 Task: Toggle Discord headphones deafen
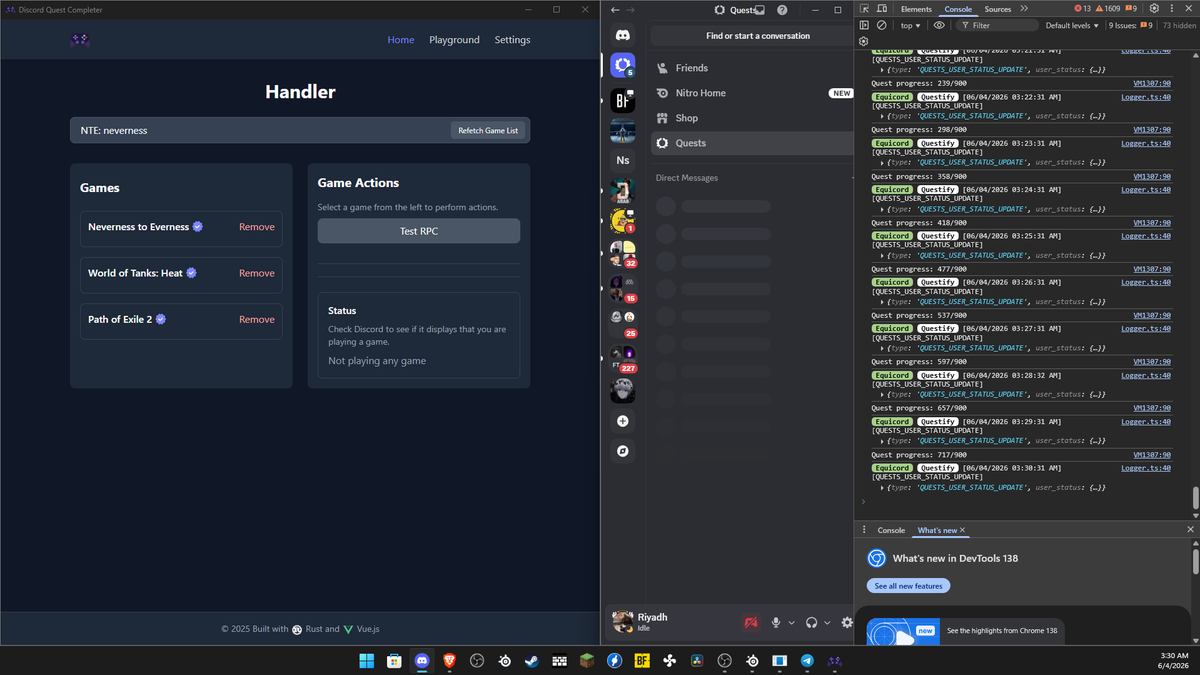(812, 622)
